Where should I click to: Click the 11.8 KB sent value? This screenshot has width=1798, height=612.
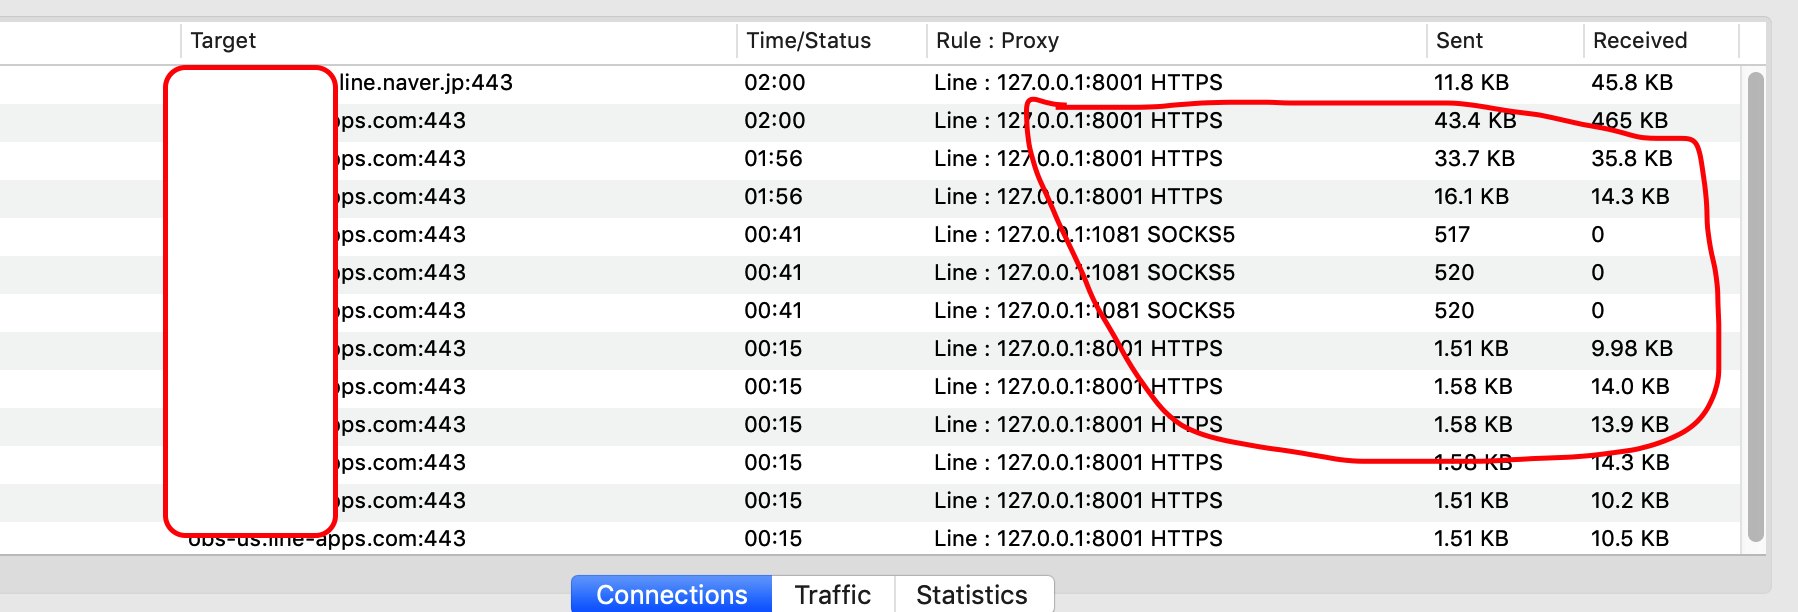click(x=1471, y=83)
